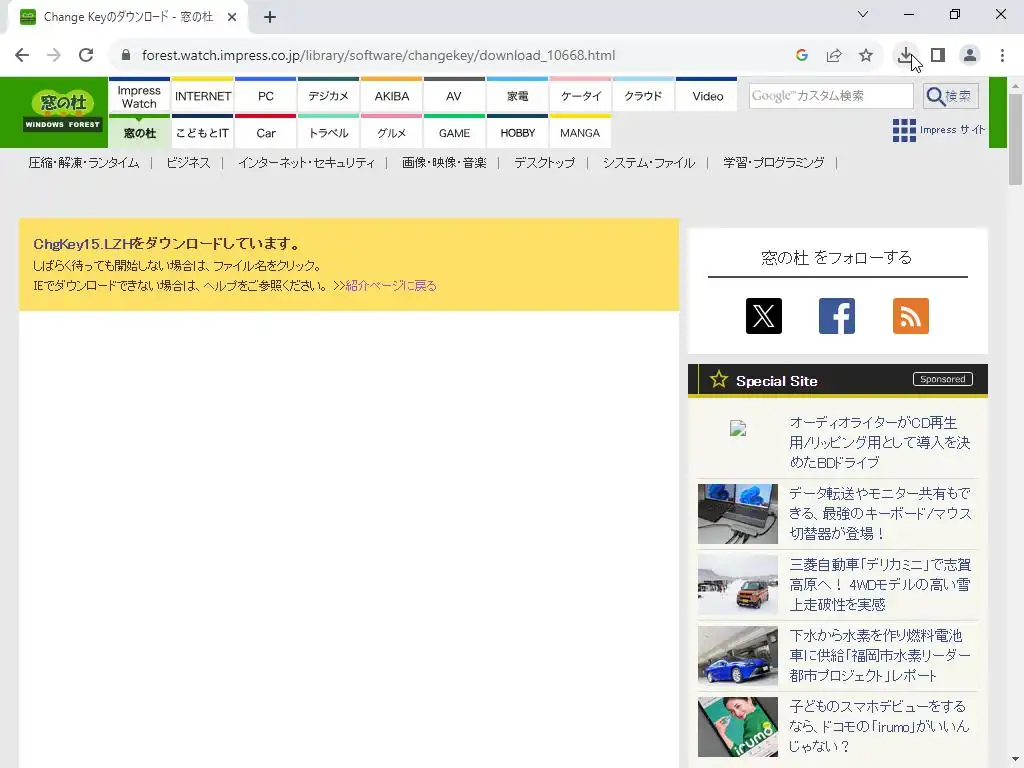Open the RSS feed icon
The height and width of the screenshot is (768, 1024).
tap(910, 316)
